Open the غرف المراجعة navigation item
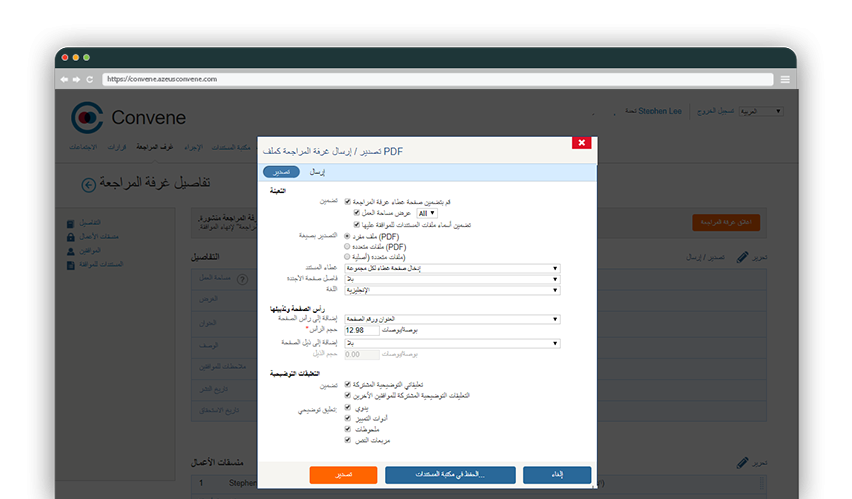The width and height of the screenshot is (852, 499). [x=154, y=147]
